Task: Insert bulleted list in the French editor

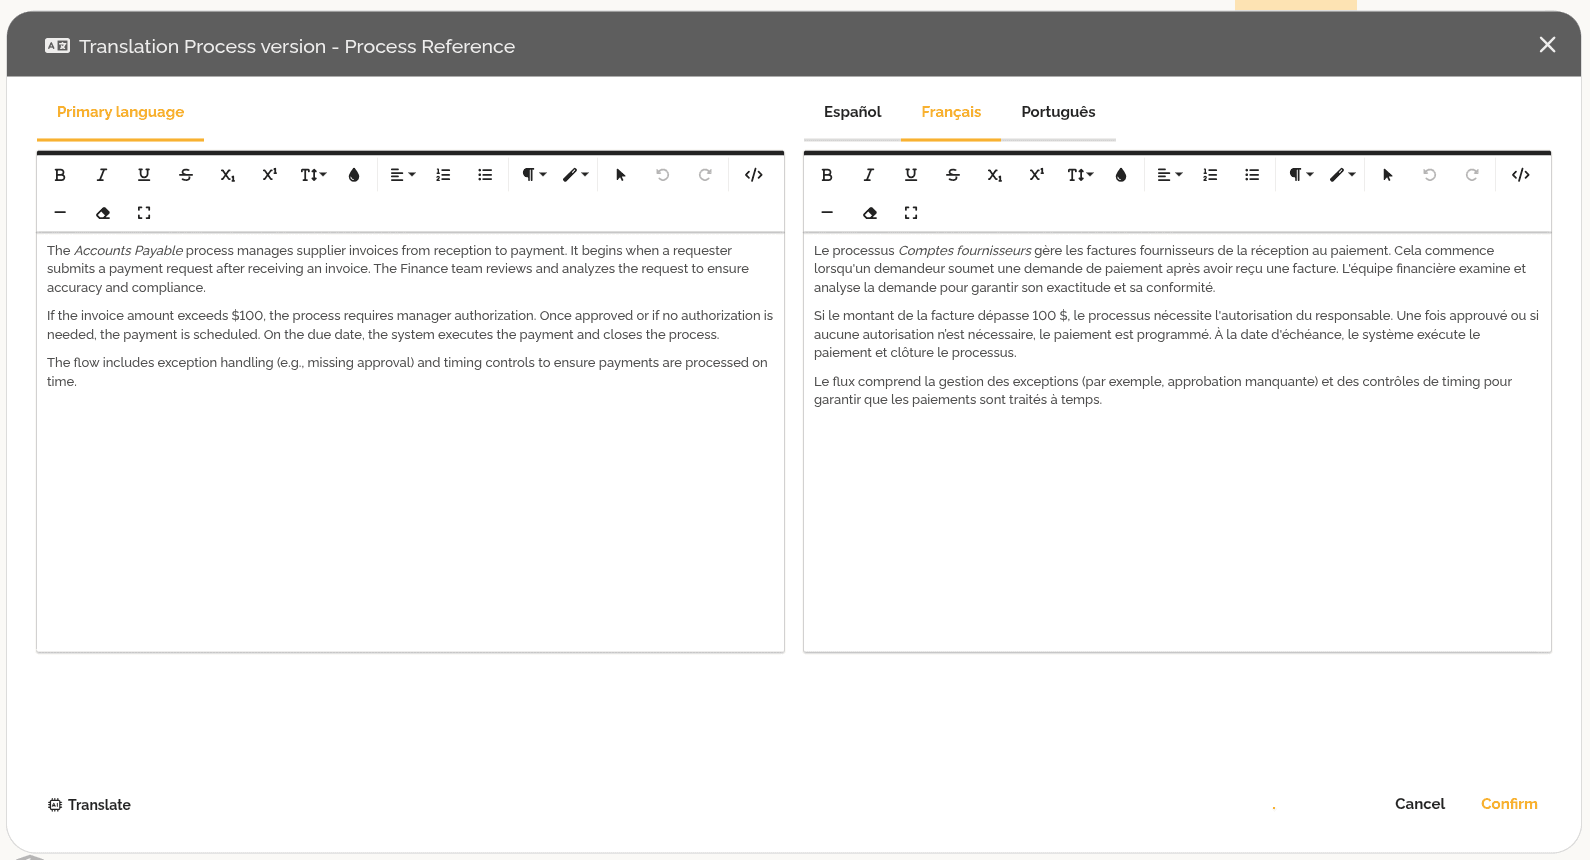Action: point(1252,175)
